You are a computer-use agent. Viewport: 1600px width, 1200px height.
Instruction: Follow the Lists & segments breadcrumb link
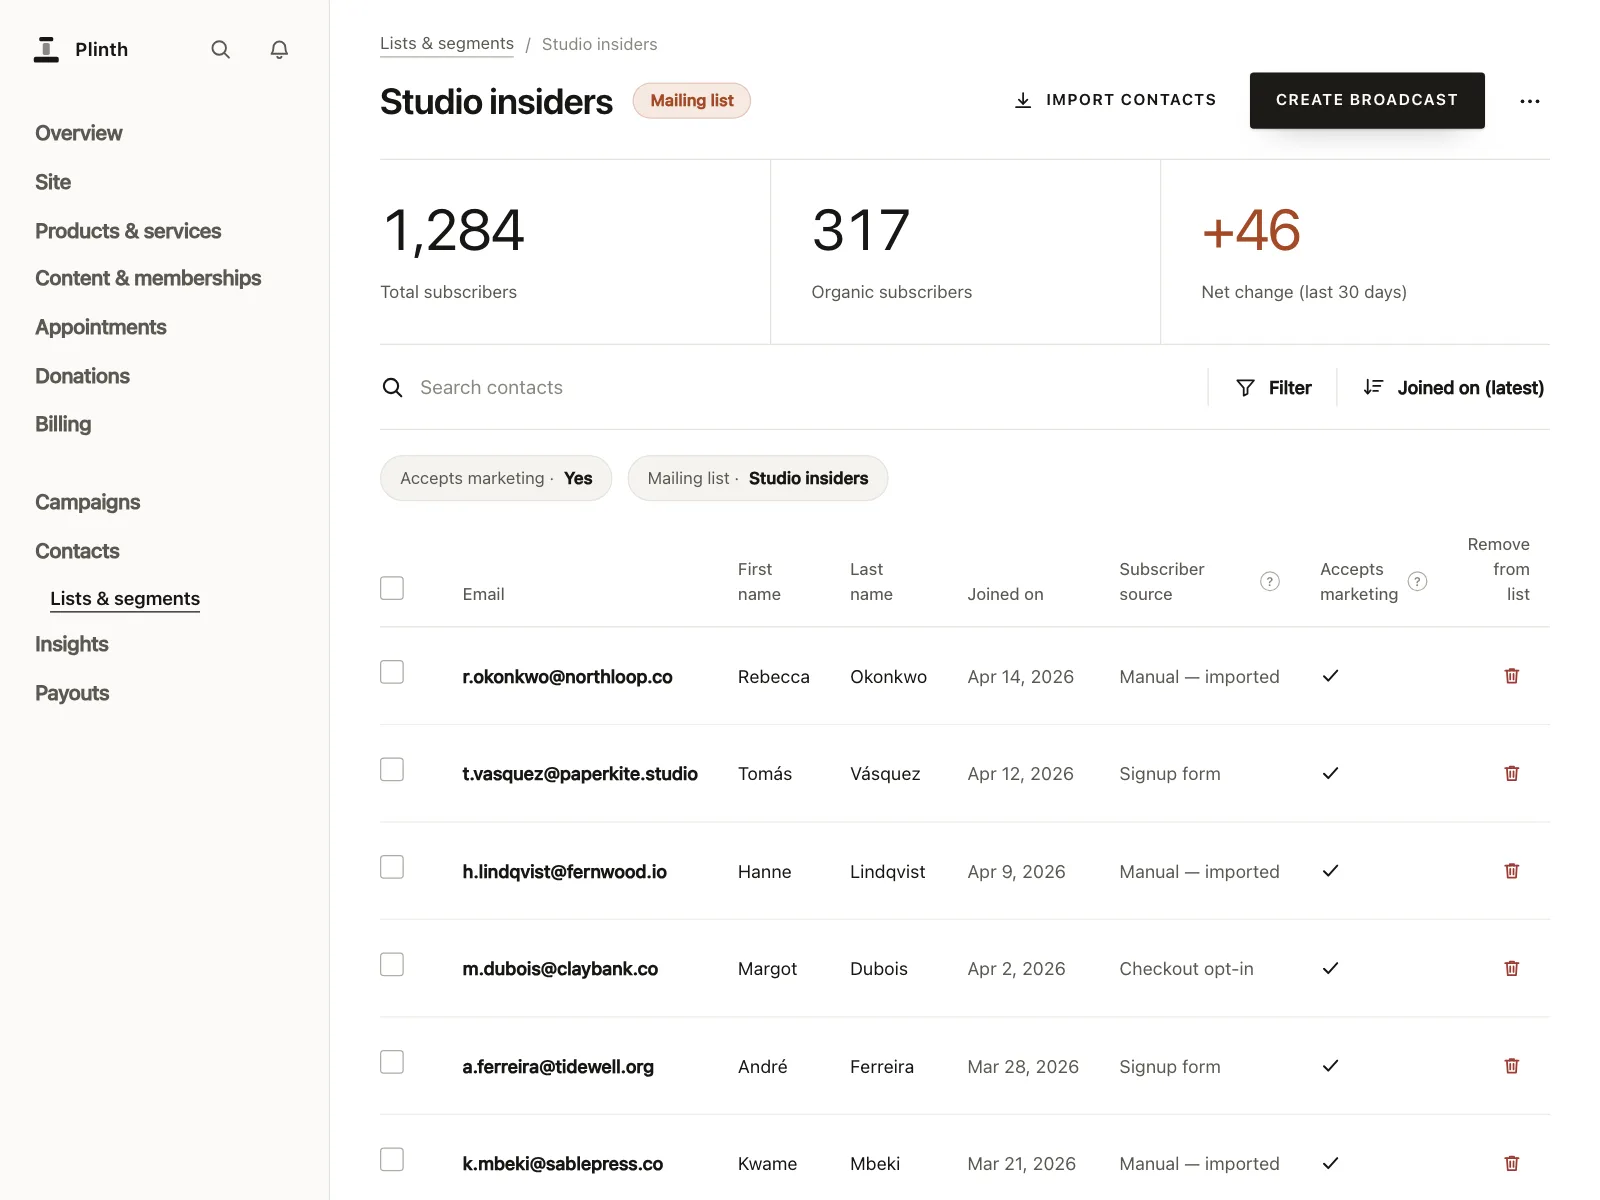(x=447, y=44)
